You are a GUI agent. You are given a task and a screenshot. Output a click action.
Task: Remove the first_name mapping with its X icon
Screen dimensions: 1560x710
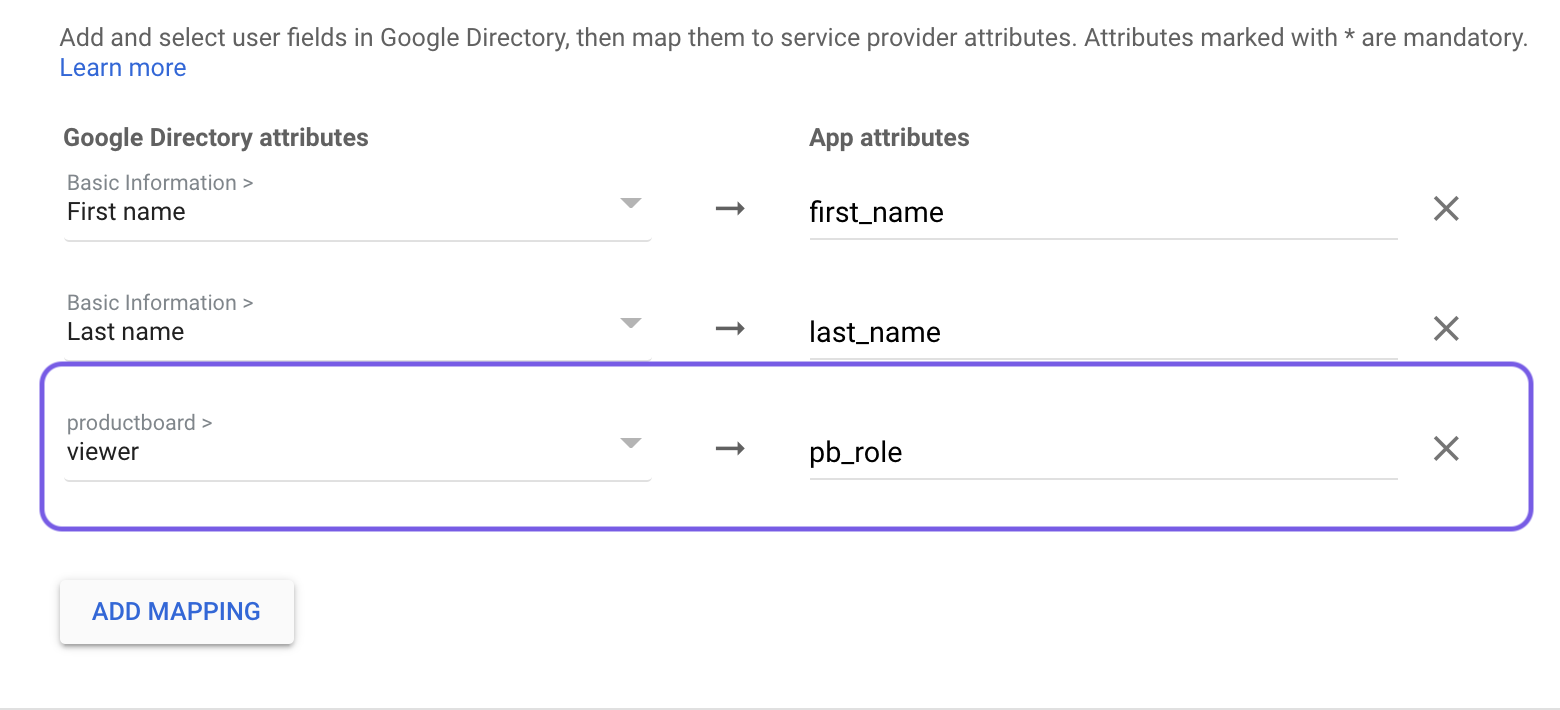(1446, 209)
